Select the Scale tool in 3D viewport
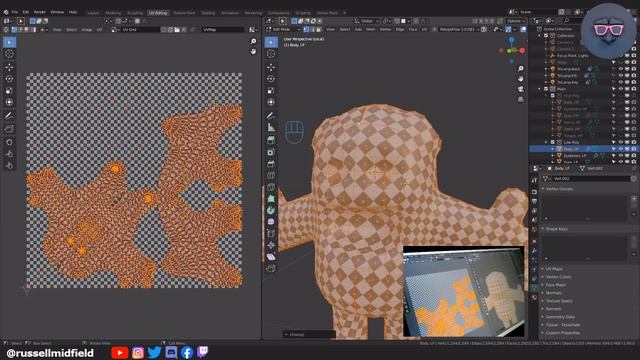The image size is (640, 360). pos(271,91)
